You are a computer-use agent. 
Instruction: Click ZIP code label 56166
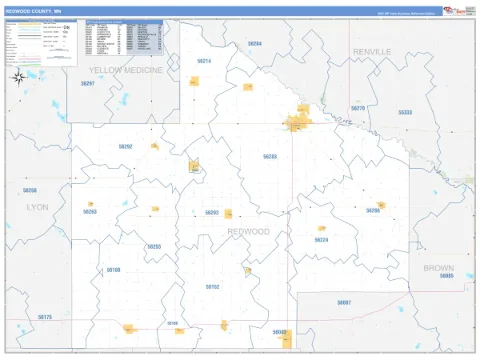pyautogui.click(x=172, y=323)
